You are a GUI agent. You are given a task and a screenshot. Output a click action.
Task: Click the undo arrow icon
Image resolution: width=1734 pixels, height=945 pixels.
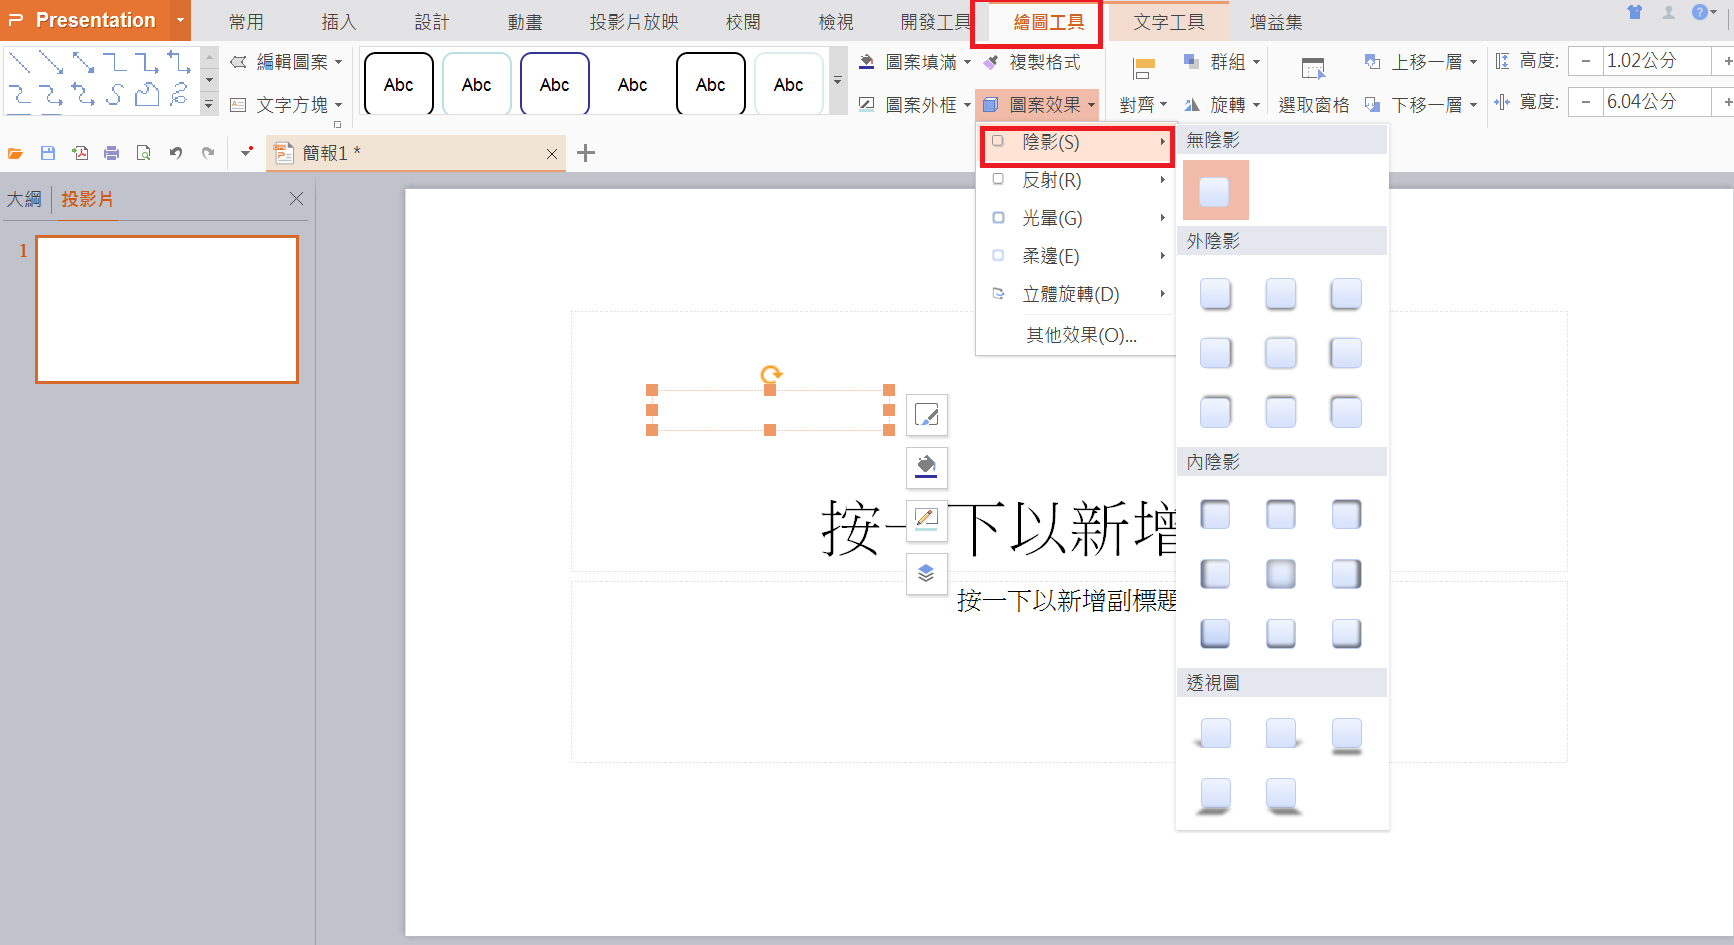tap(176, 153)
